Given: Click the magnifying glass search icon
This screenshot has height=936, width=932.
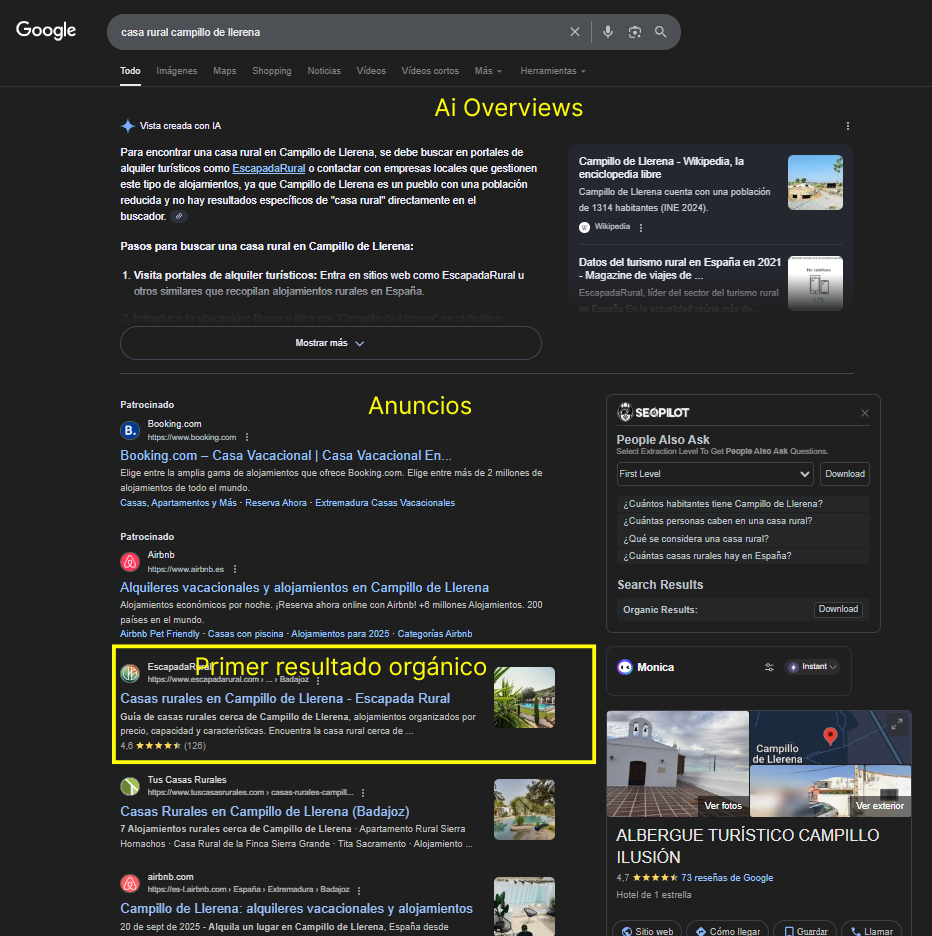Looking at the screenshot, I should pos(661,32).
